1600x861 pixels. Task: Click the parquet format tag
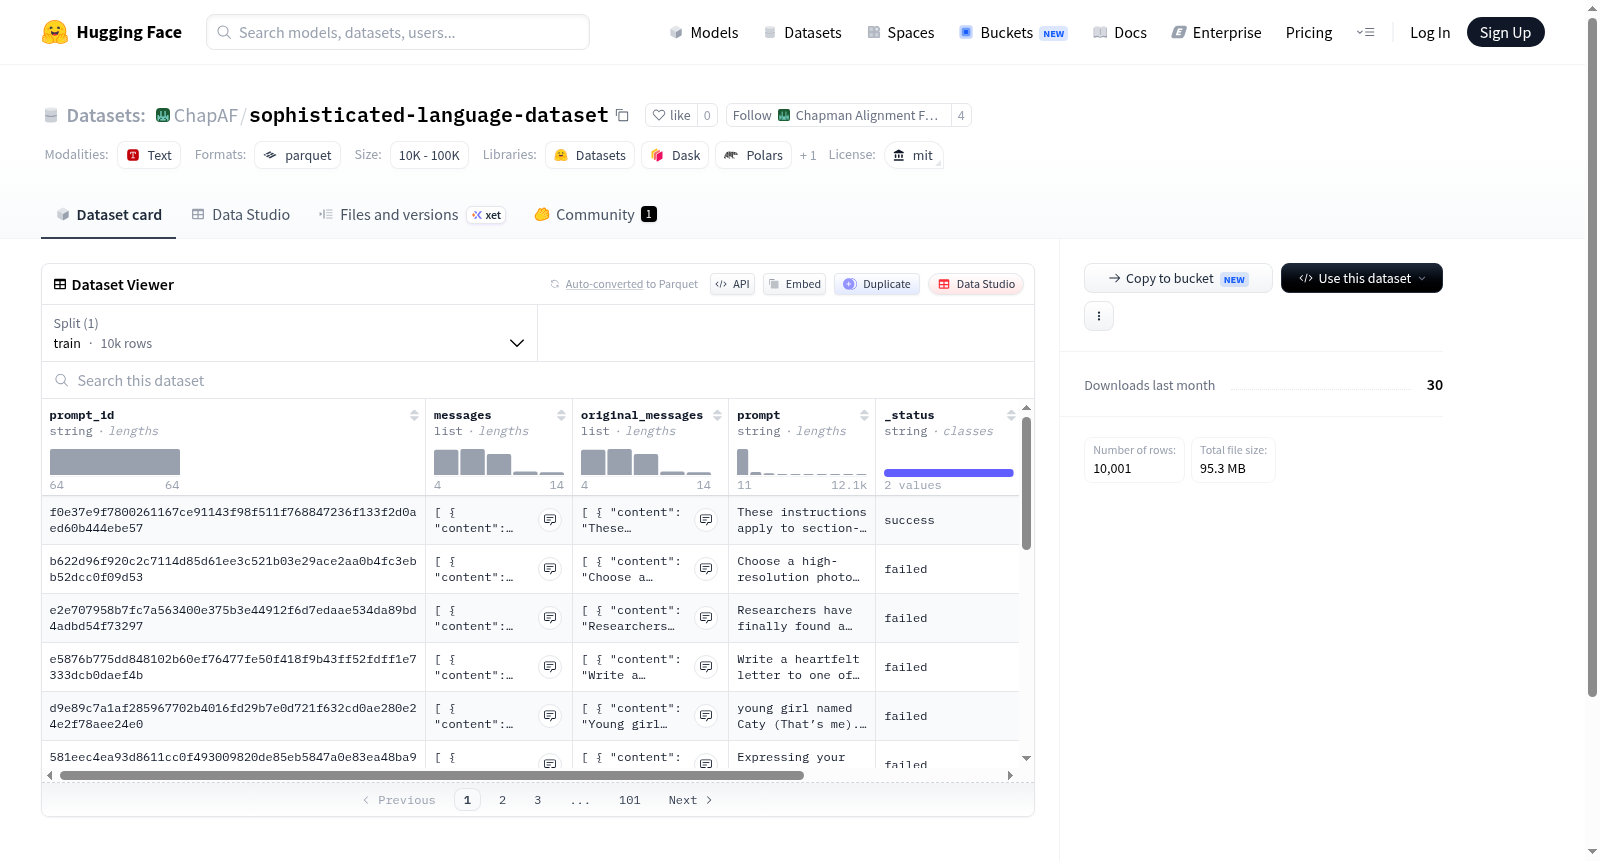(x=298, y=155)
